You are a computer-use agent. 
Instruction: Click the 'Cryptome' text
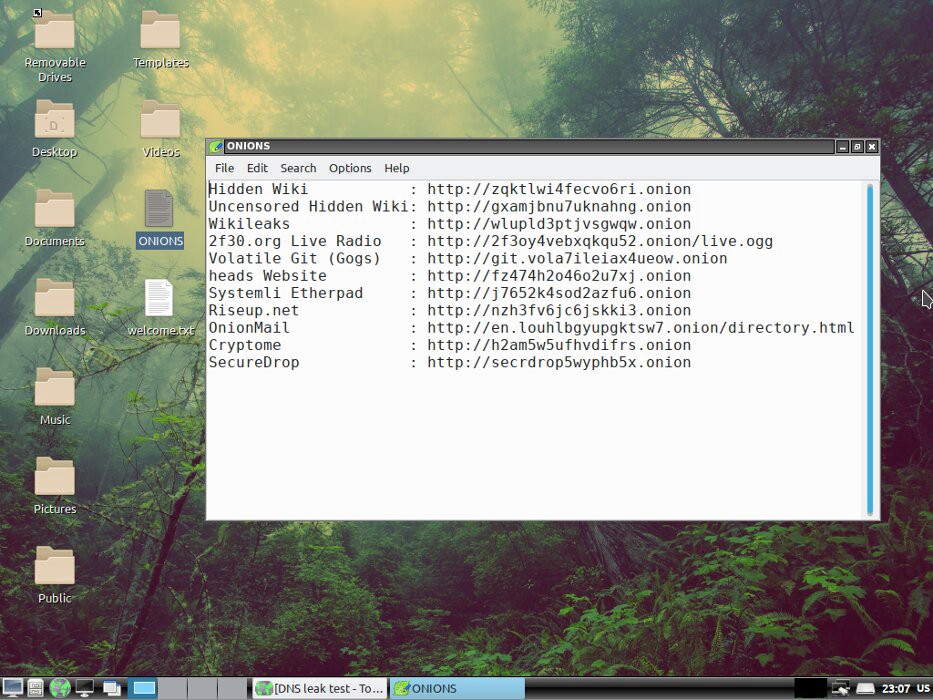click(x=245, y=345)
